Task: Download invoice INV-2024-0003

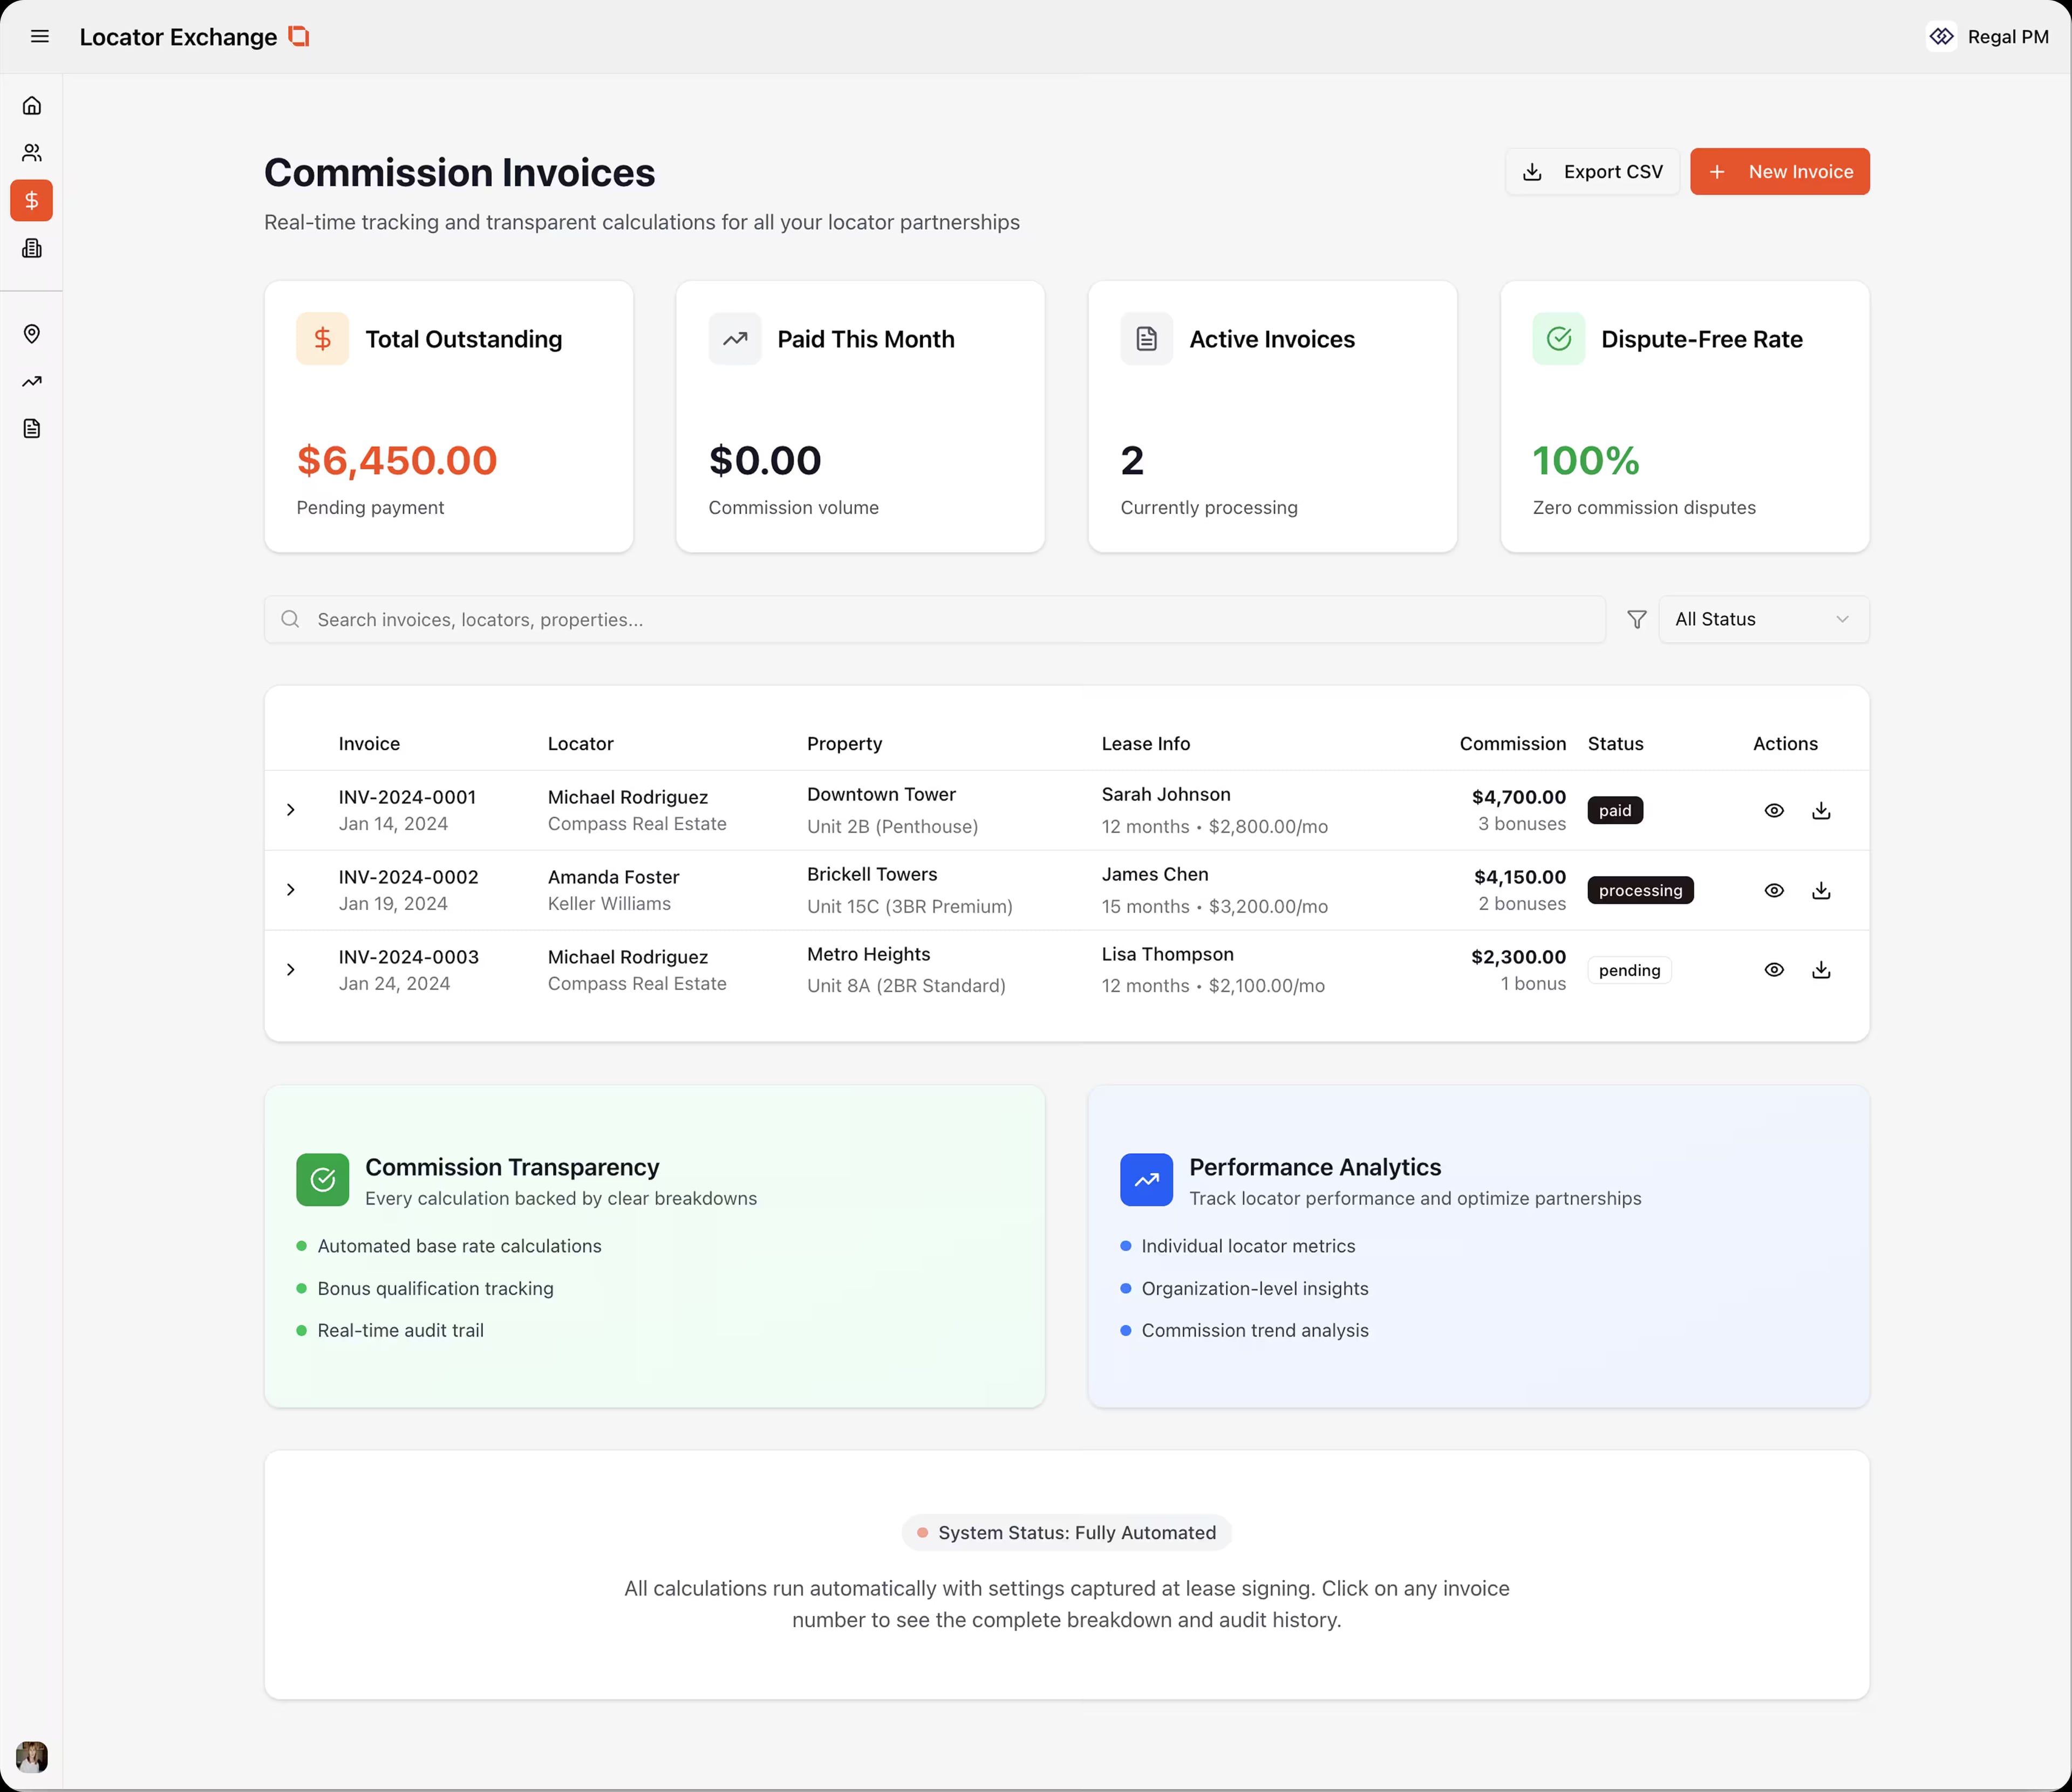Action: (x=1821, y=970)
